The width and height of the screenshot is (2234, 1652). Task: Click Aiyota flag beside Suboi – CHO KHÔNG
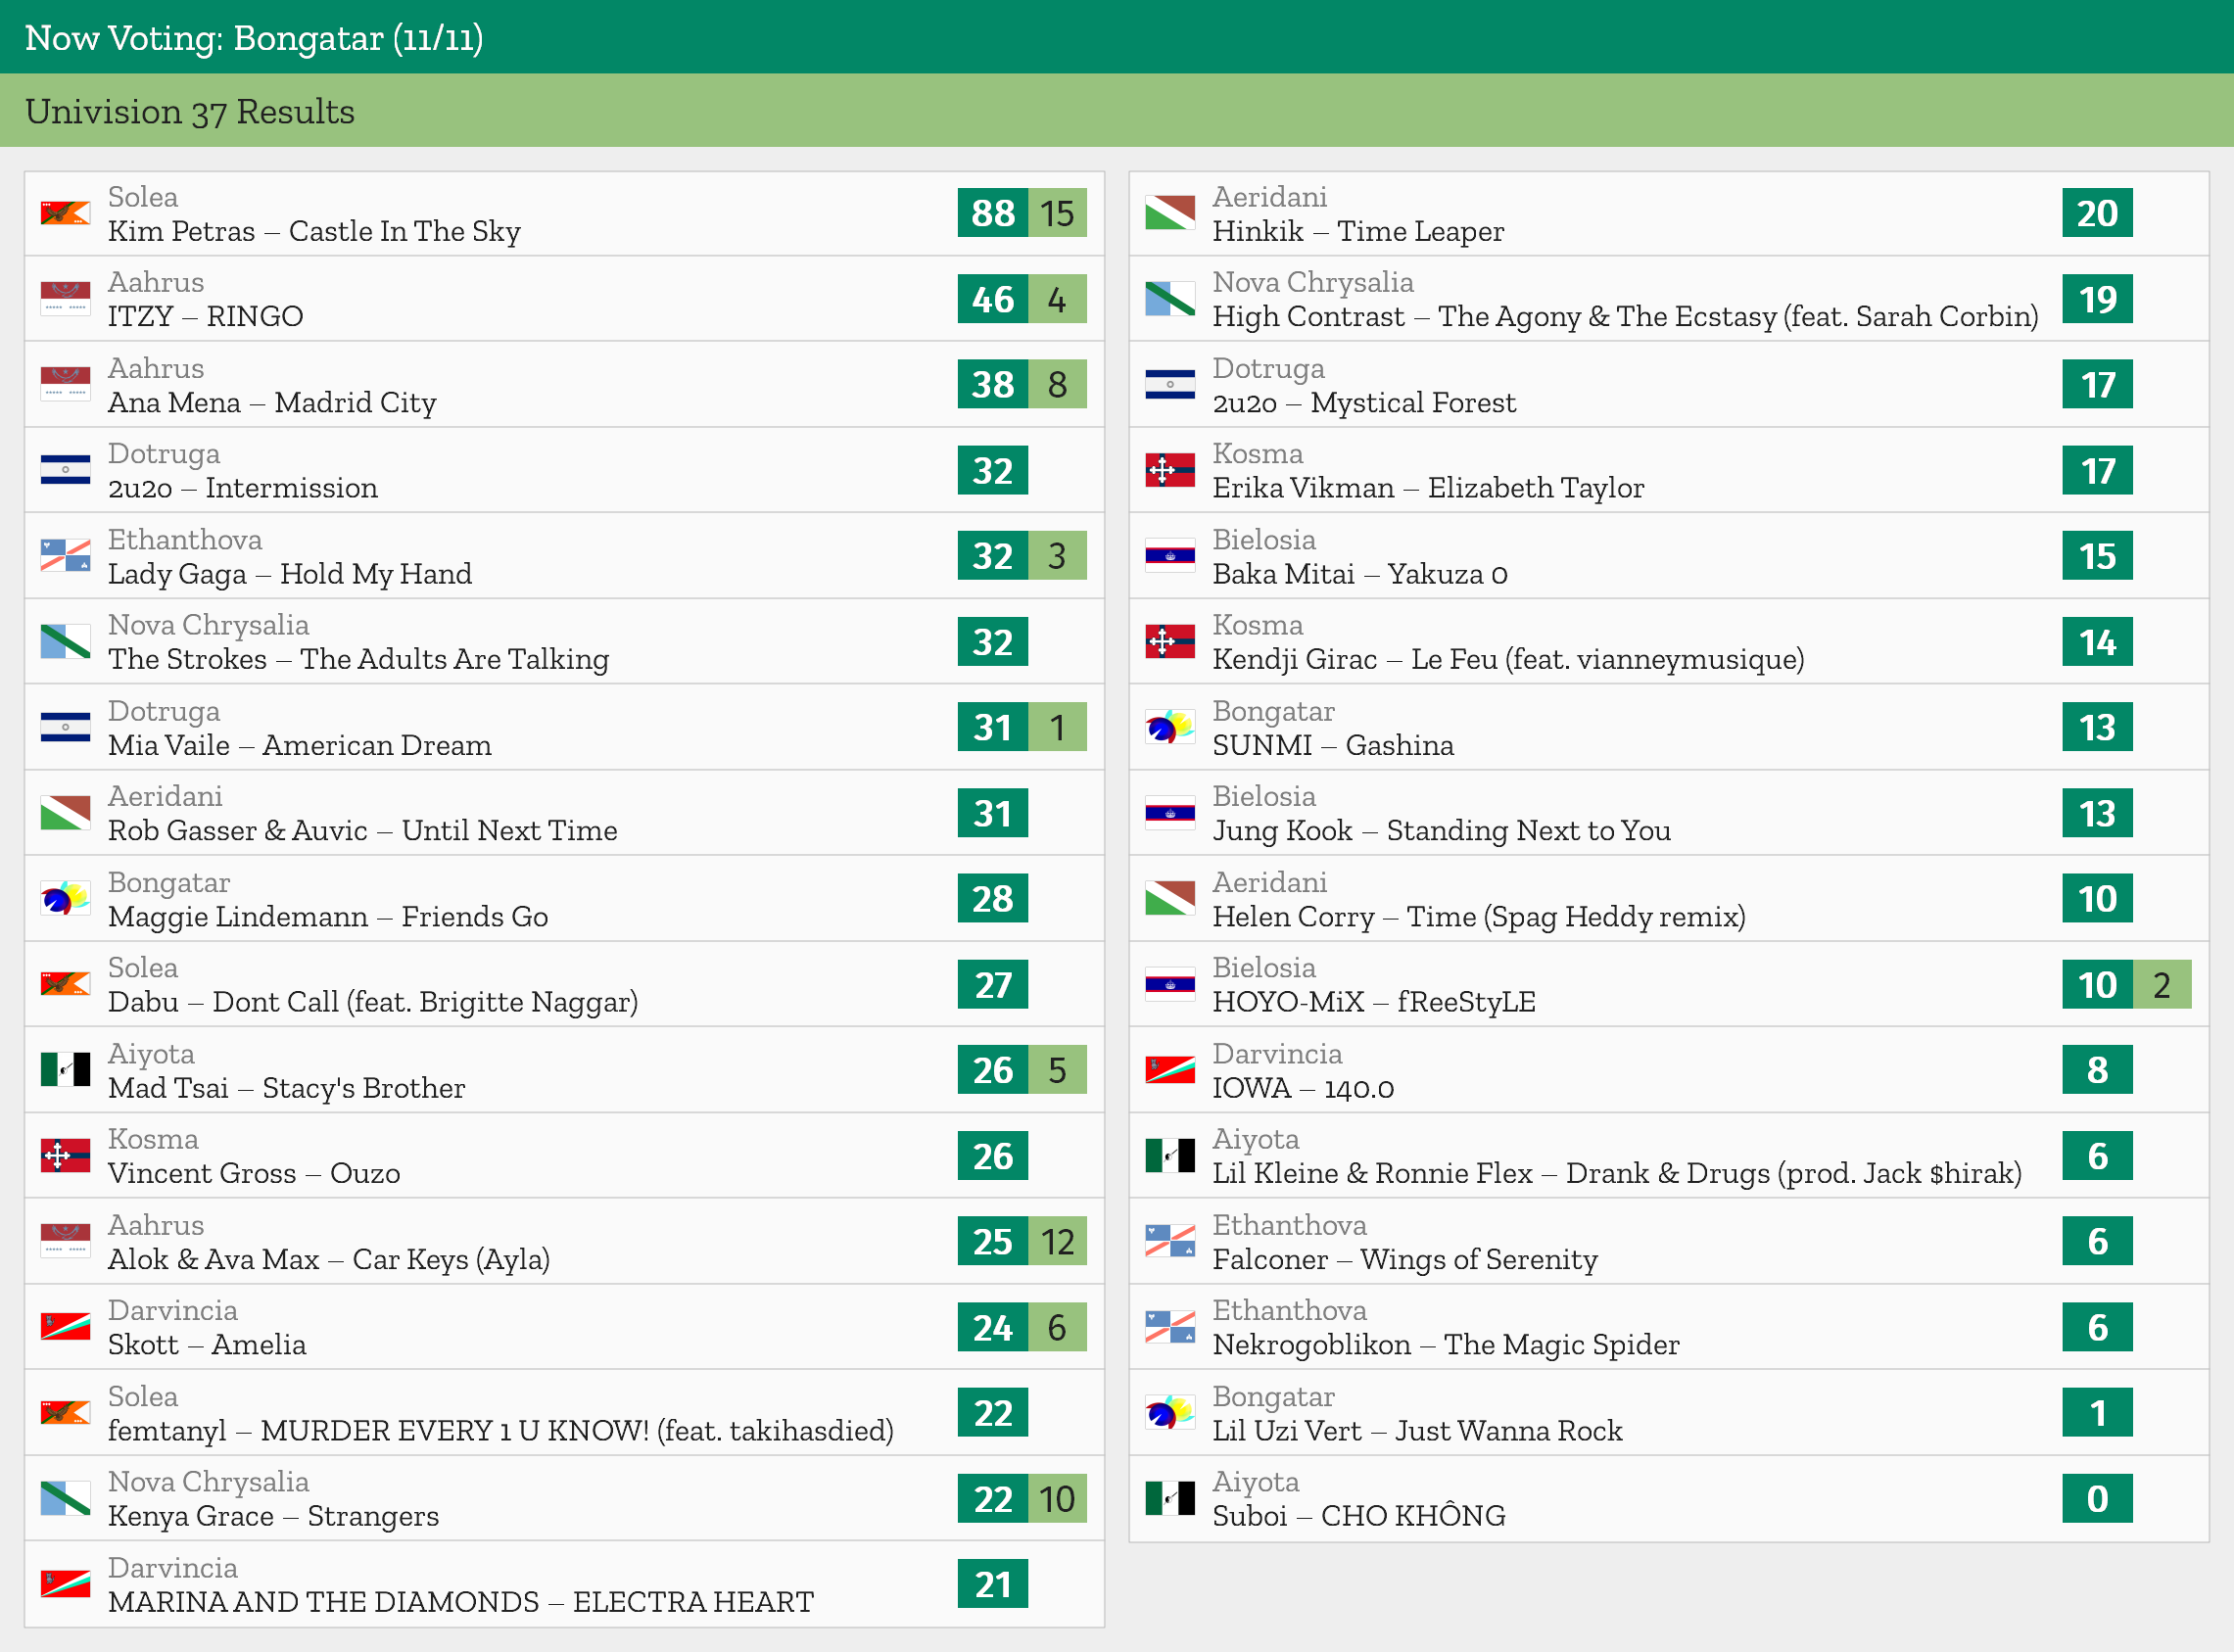pos(1170,1498)
